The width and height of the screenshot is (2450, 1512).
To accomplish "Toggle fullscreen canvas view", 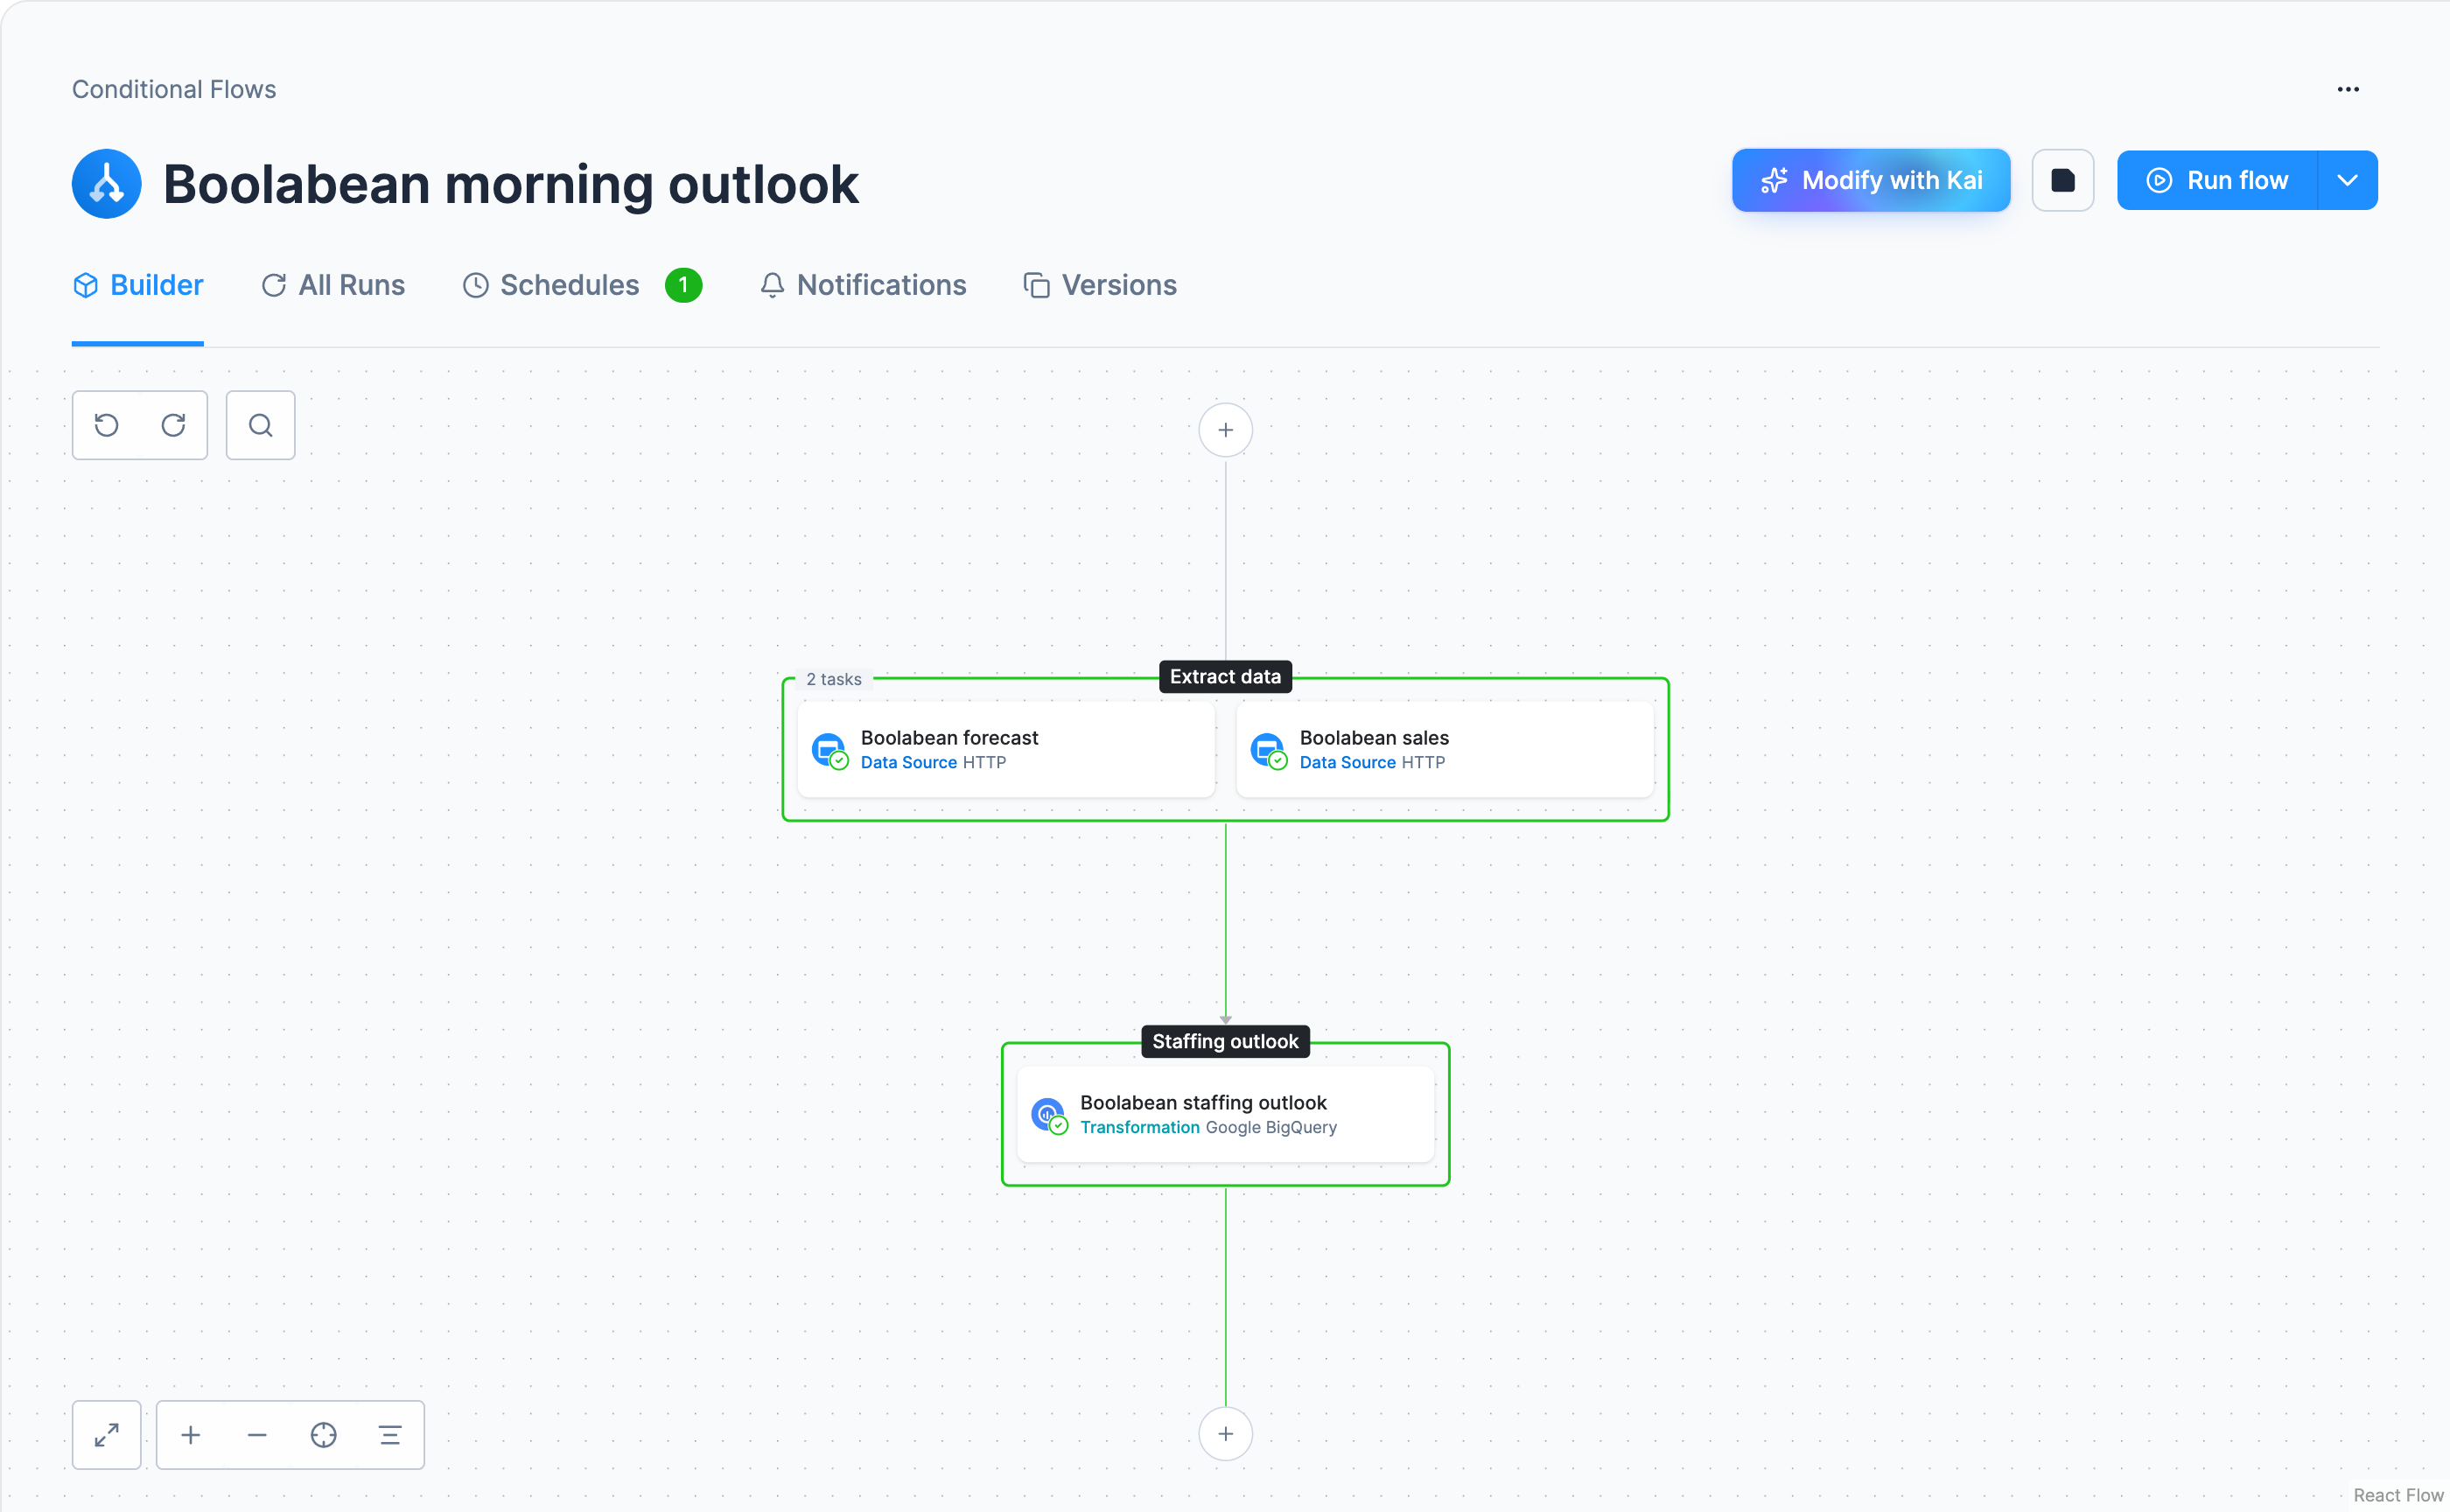I will [107, 1435].
